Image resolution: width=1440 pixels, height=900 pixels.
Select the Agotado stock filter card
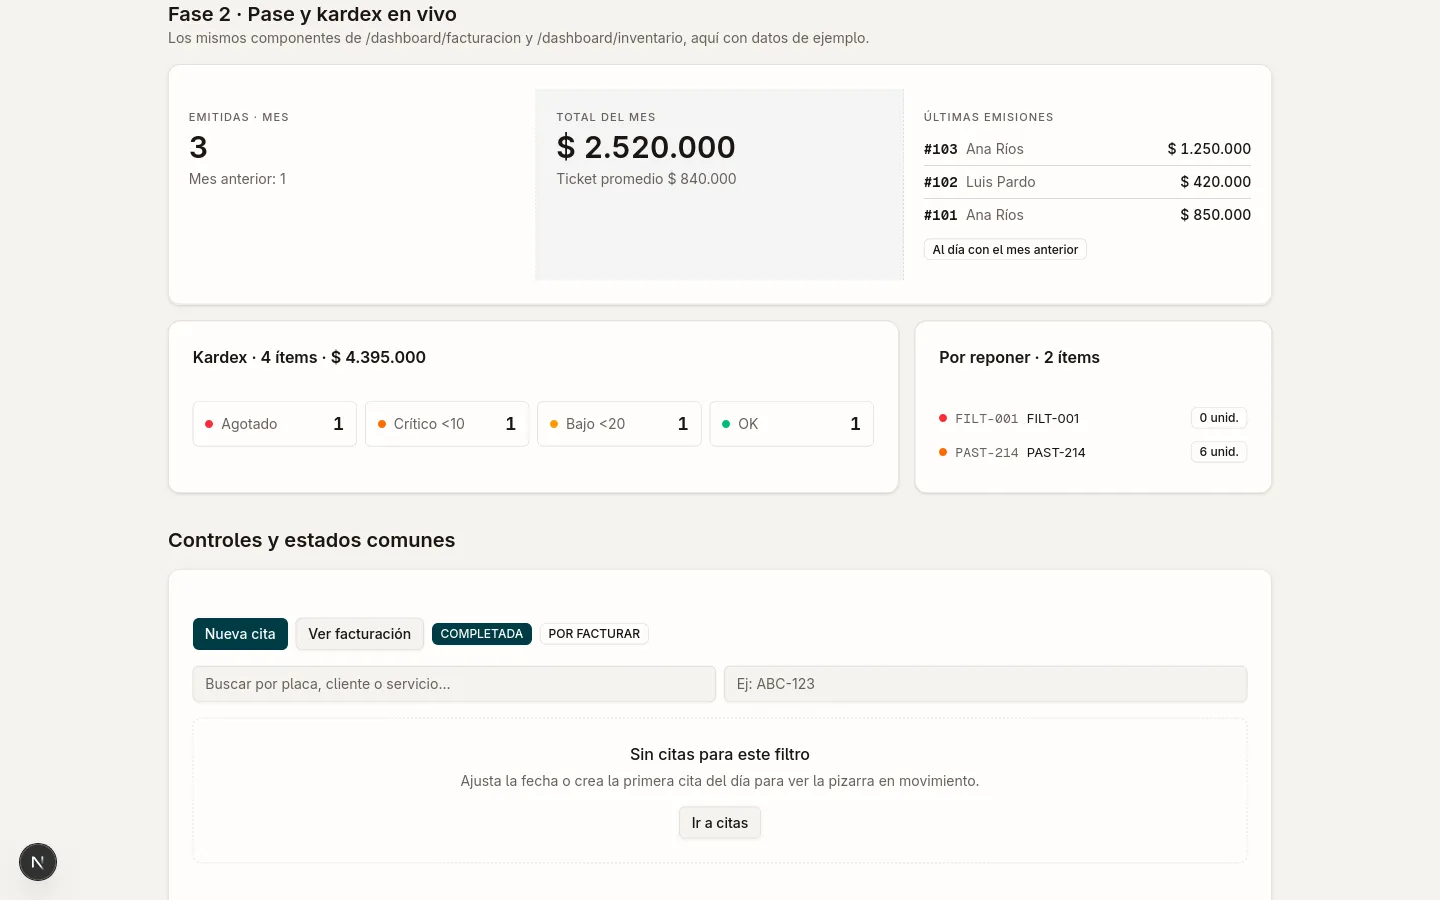pos(275,424)
